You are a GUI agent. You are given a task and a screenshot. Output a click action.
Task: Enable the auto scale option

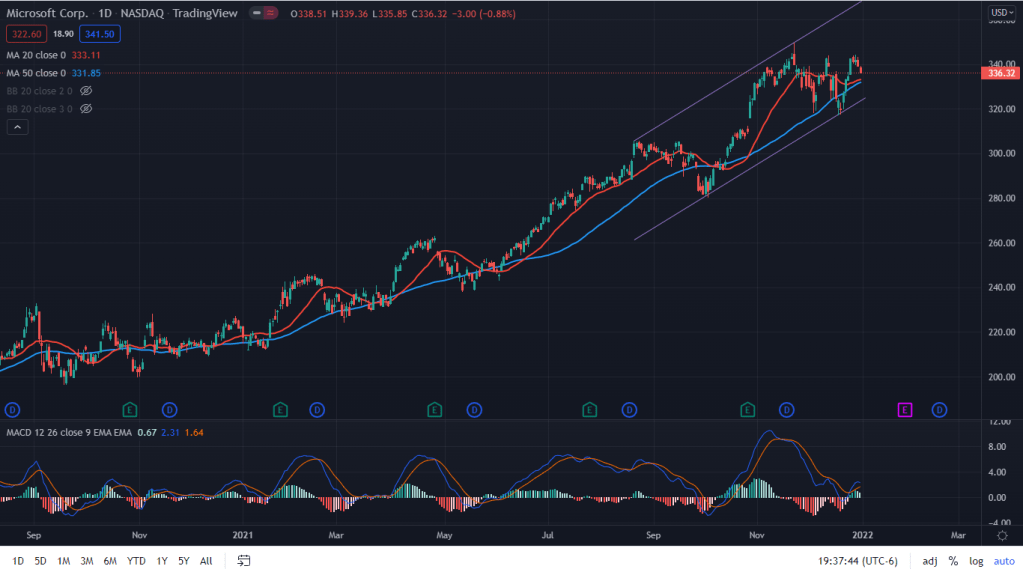click(1003, 561)
